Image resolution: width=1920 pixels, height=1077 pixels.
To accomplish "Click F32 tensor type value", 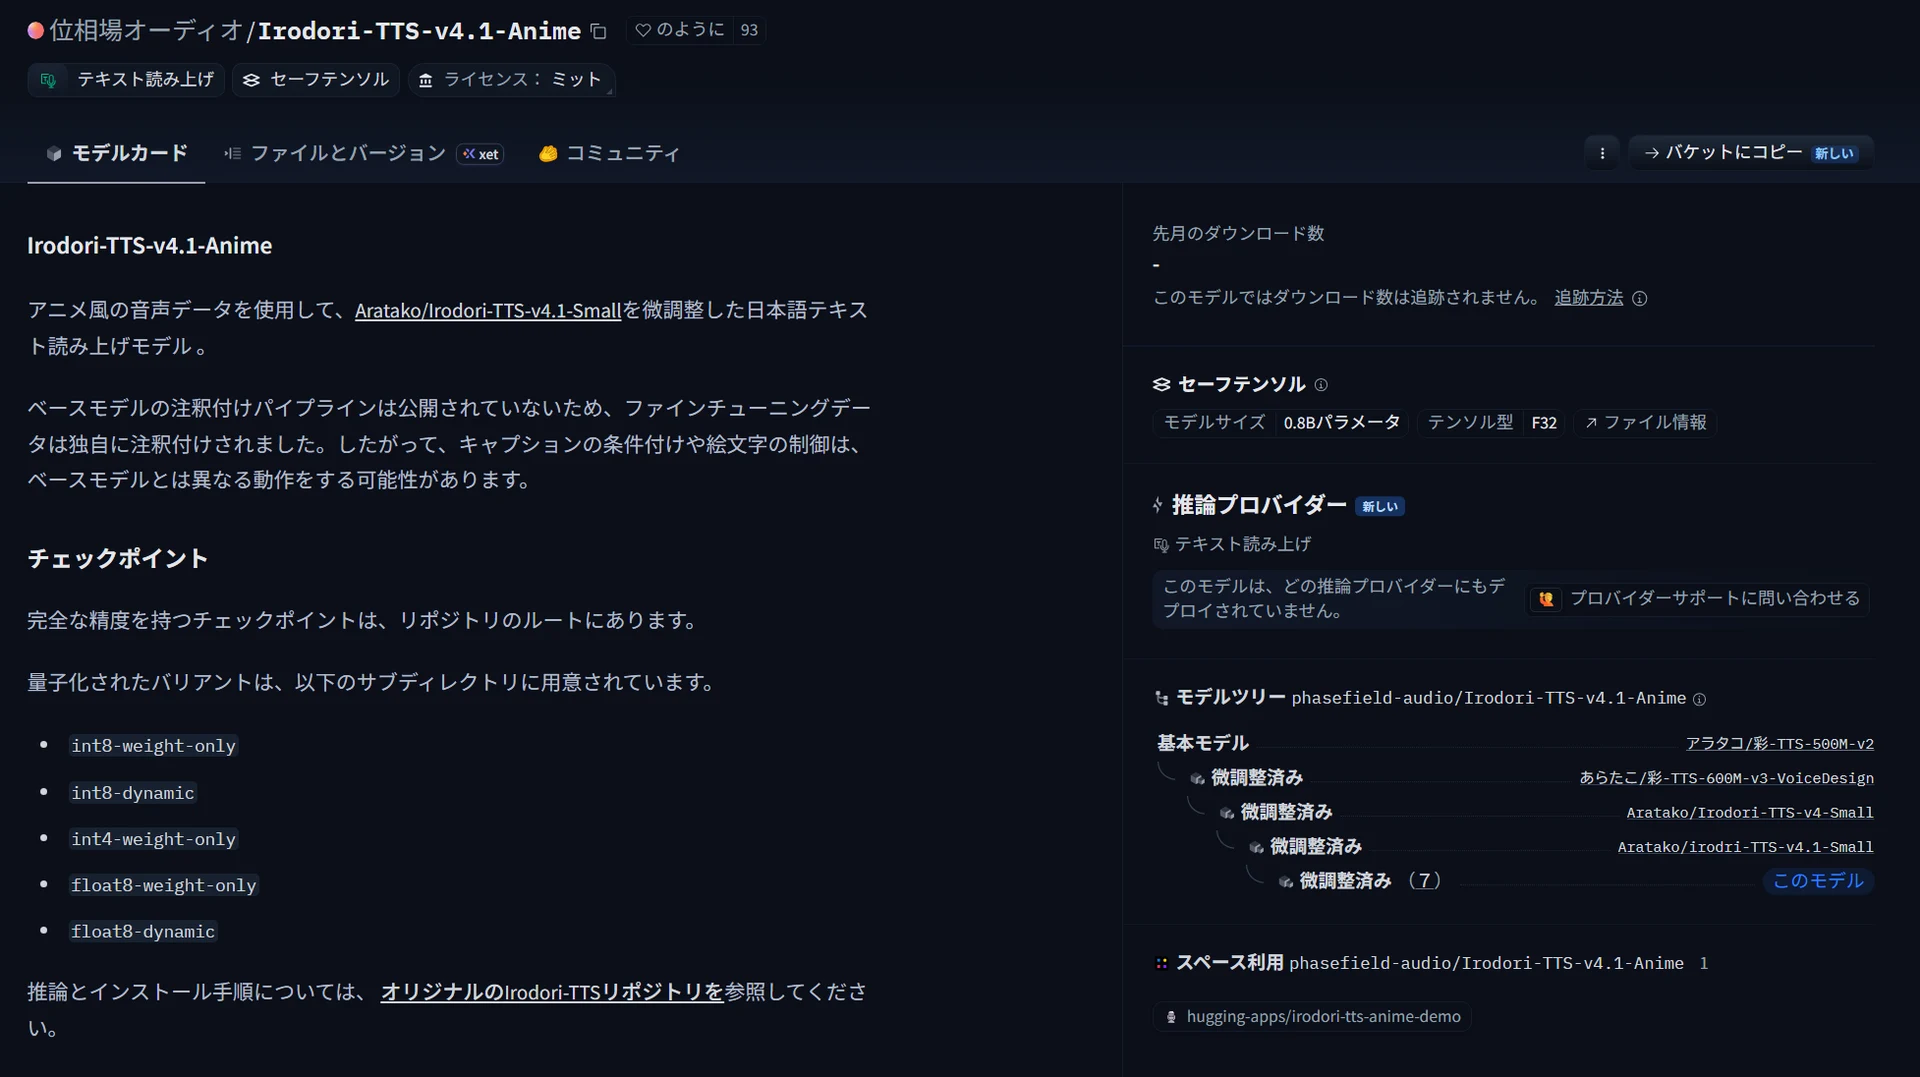I will (x=1544, y=423).
